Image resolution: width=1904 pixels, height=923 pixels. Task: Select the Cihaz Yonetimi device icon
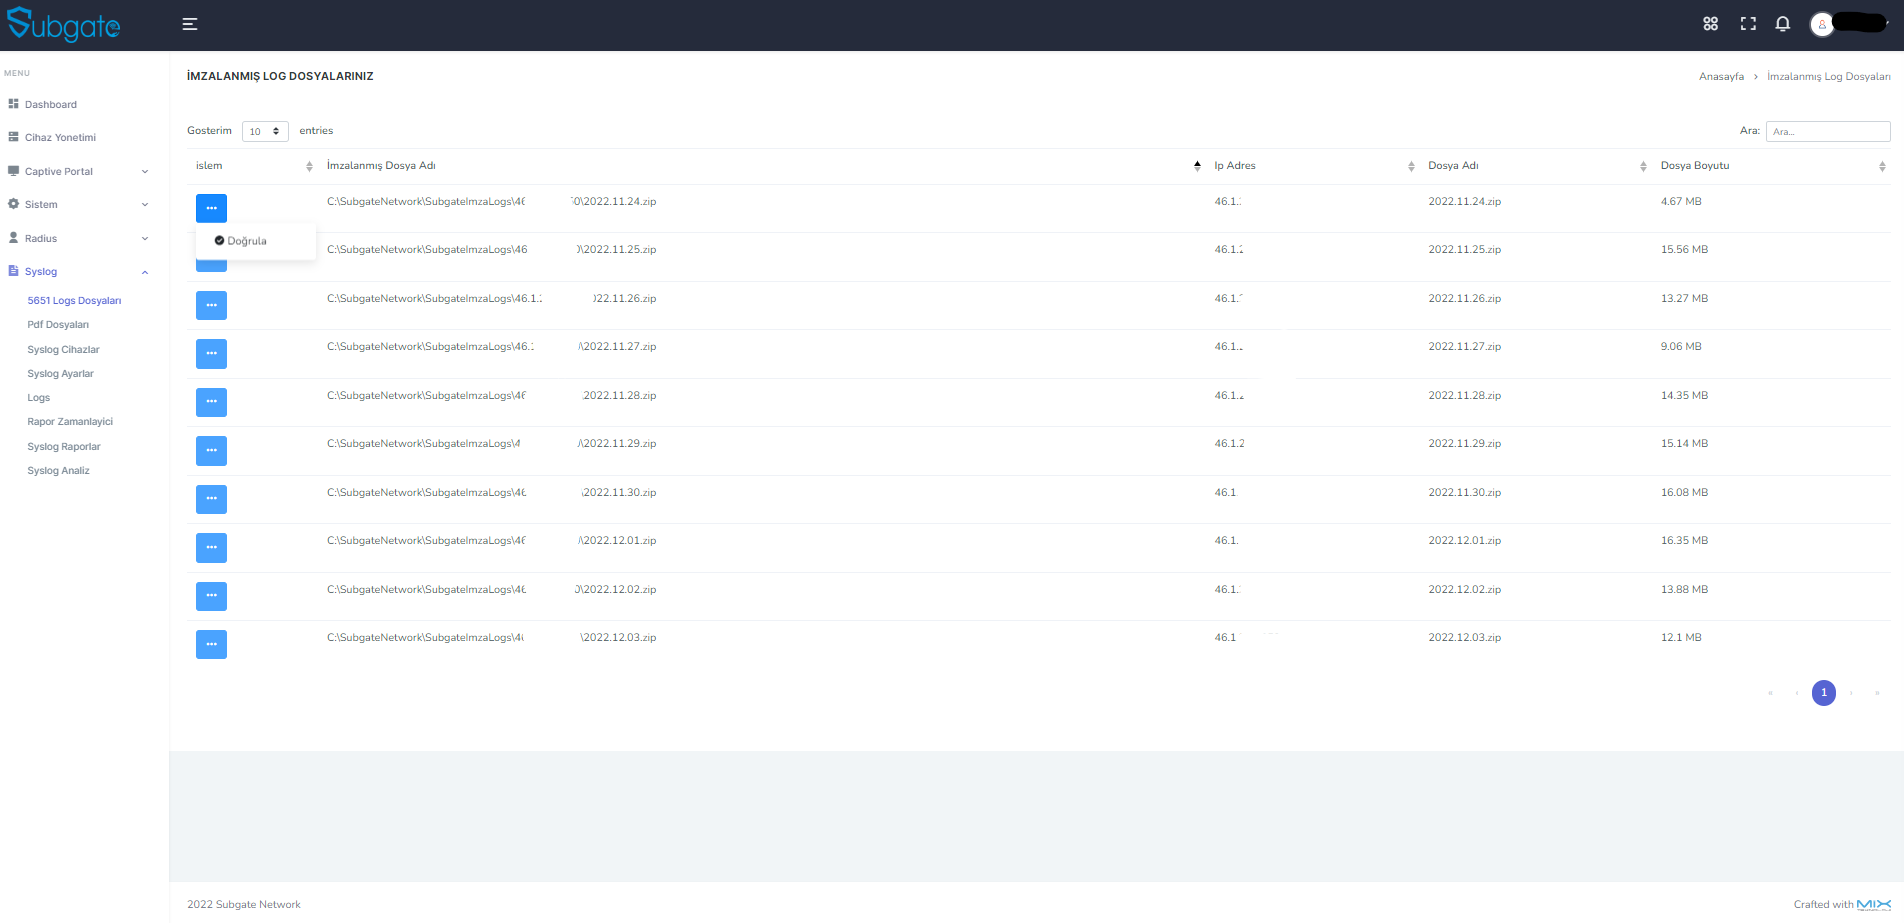coord(13,137)
